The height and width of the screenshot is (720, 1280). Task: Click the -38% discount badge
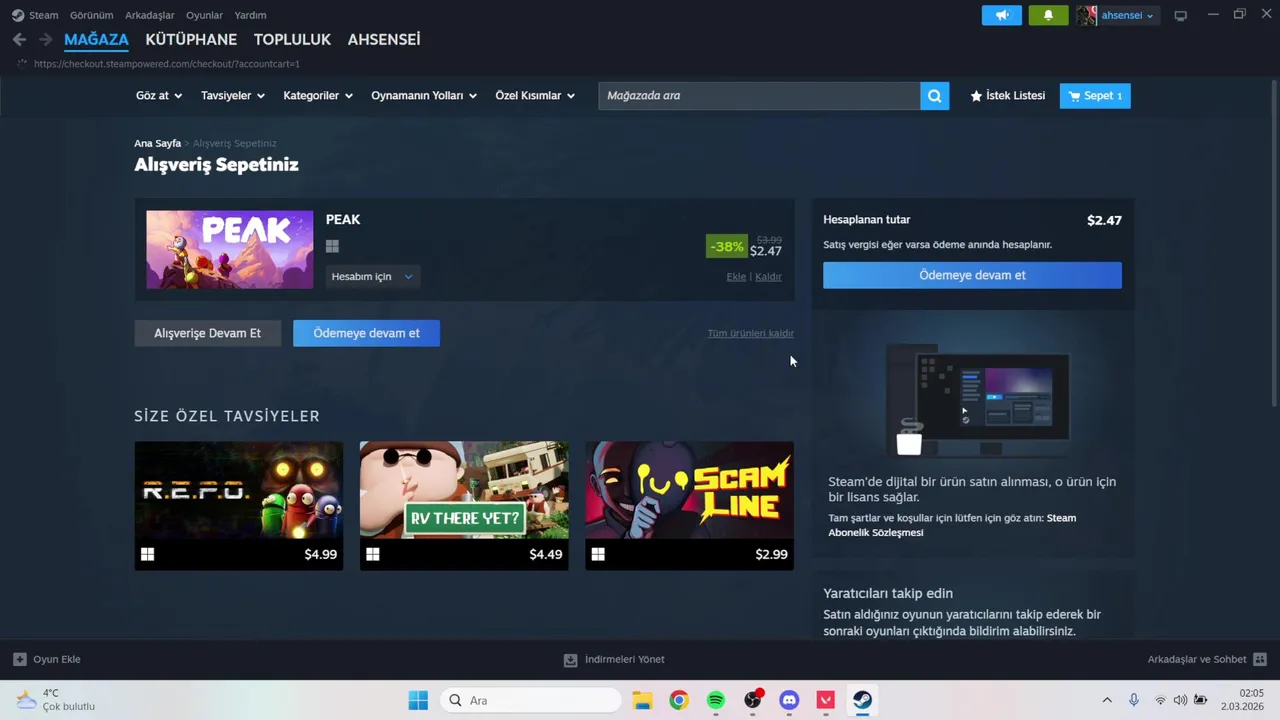(x=726, y=246)
